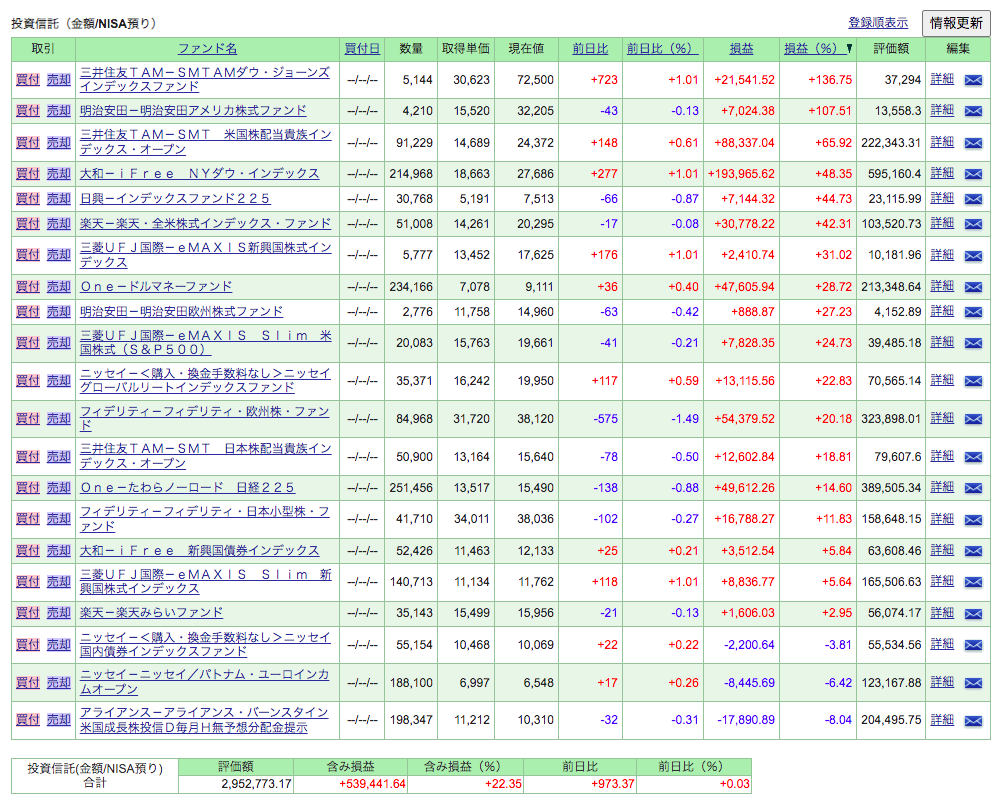The width and height of the screenshot is (1004, 801).
Task: Select total 評価額 value 2,952,773.17
Action: pyautogui.click(x=256, y=784)
